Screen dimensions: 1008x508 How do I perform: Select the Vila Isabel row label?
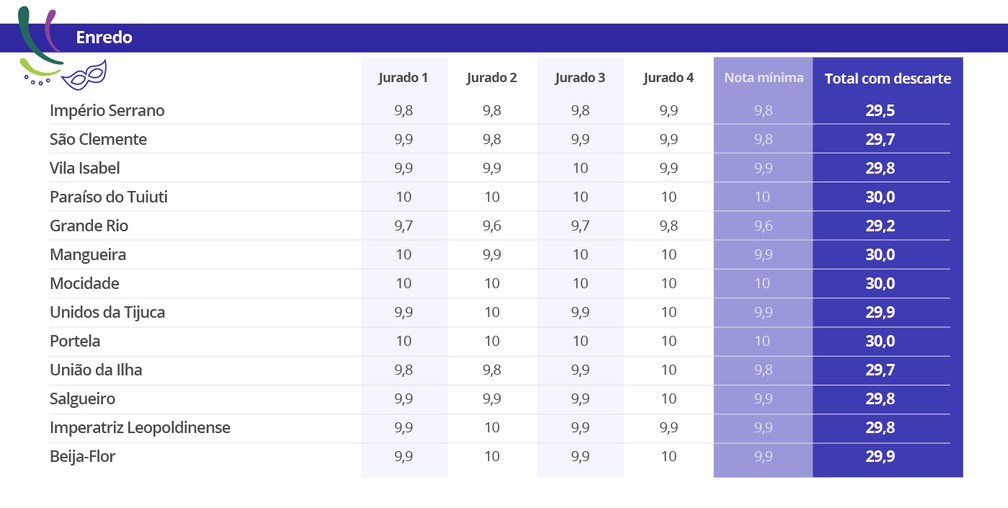[x=85, y=168]
